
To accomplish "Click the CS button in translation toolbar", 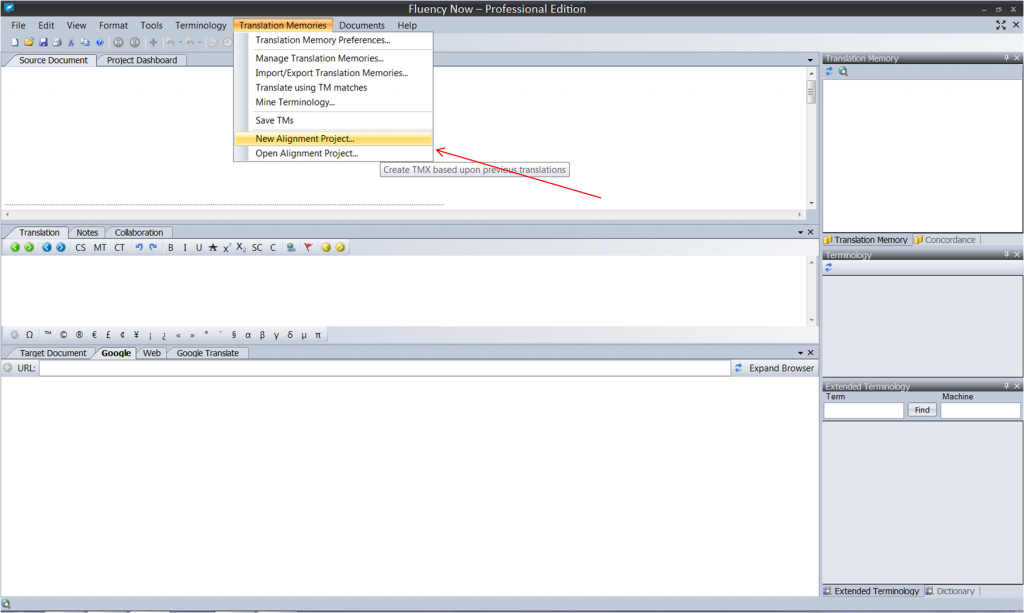I will pyautogui.click(x=80, y=247).
